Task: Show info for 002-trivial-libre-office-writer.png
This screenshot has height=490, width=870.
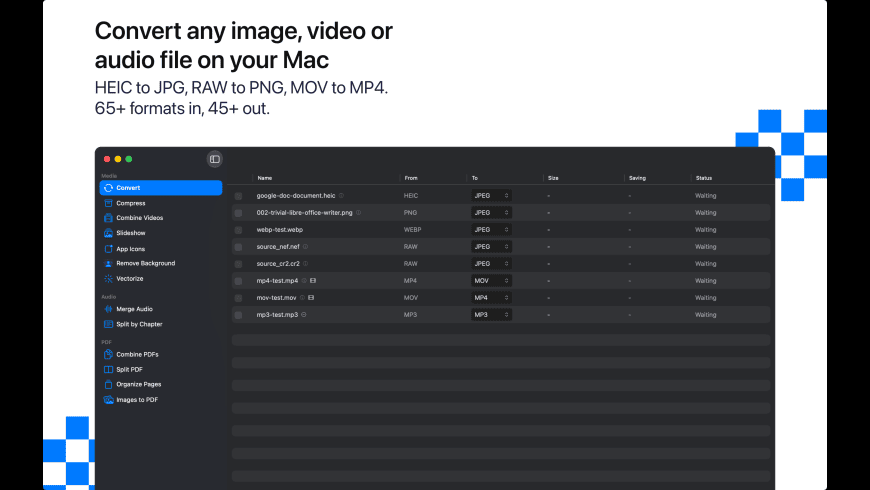Action: (x=358, y=213)
